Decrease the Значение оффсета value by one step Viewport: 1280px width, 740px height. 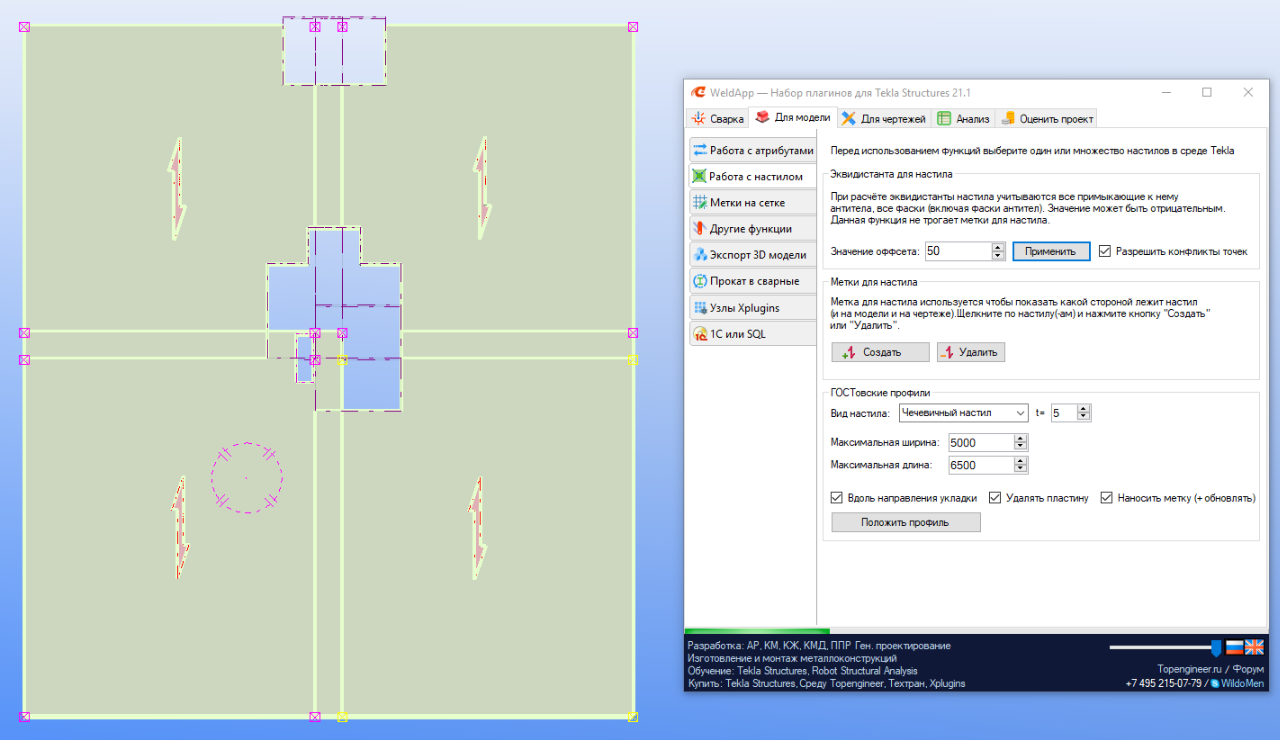click(x=997, y=256)
